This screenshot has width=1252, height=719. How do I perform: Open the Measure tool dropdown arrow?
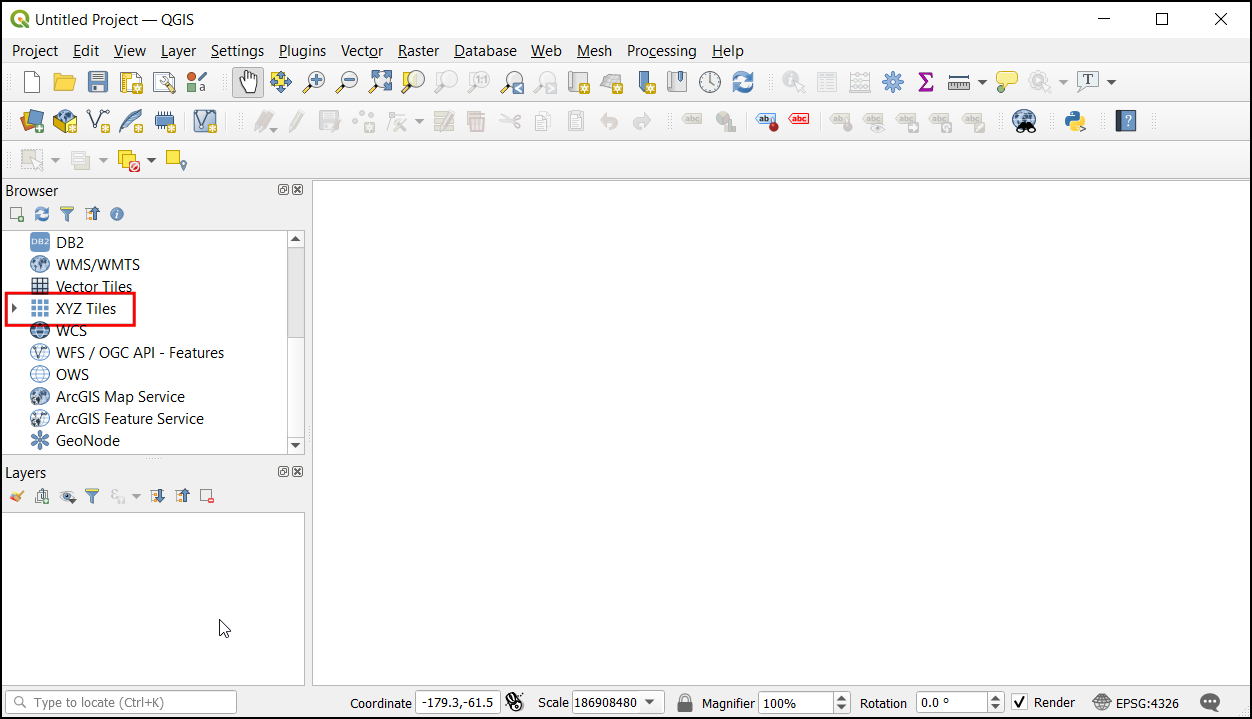pyautogui.click(x=982, y=82)
